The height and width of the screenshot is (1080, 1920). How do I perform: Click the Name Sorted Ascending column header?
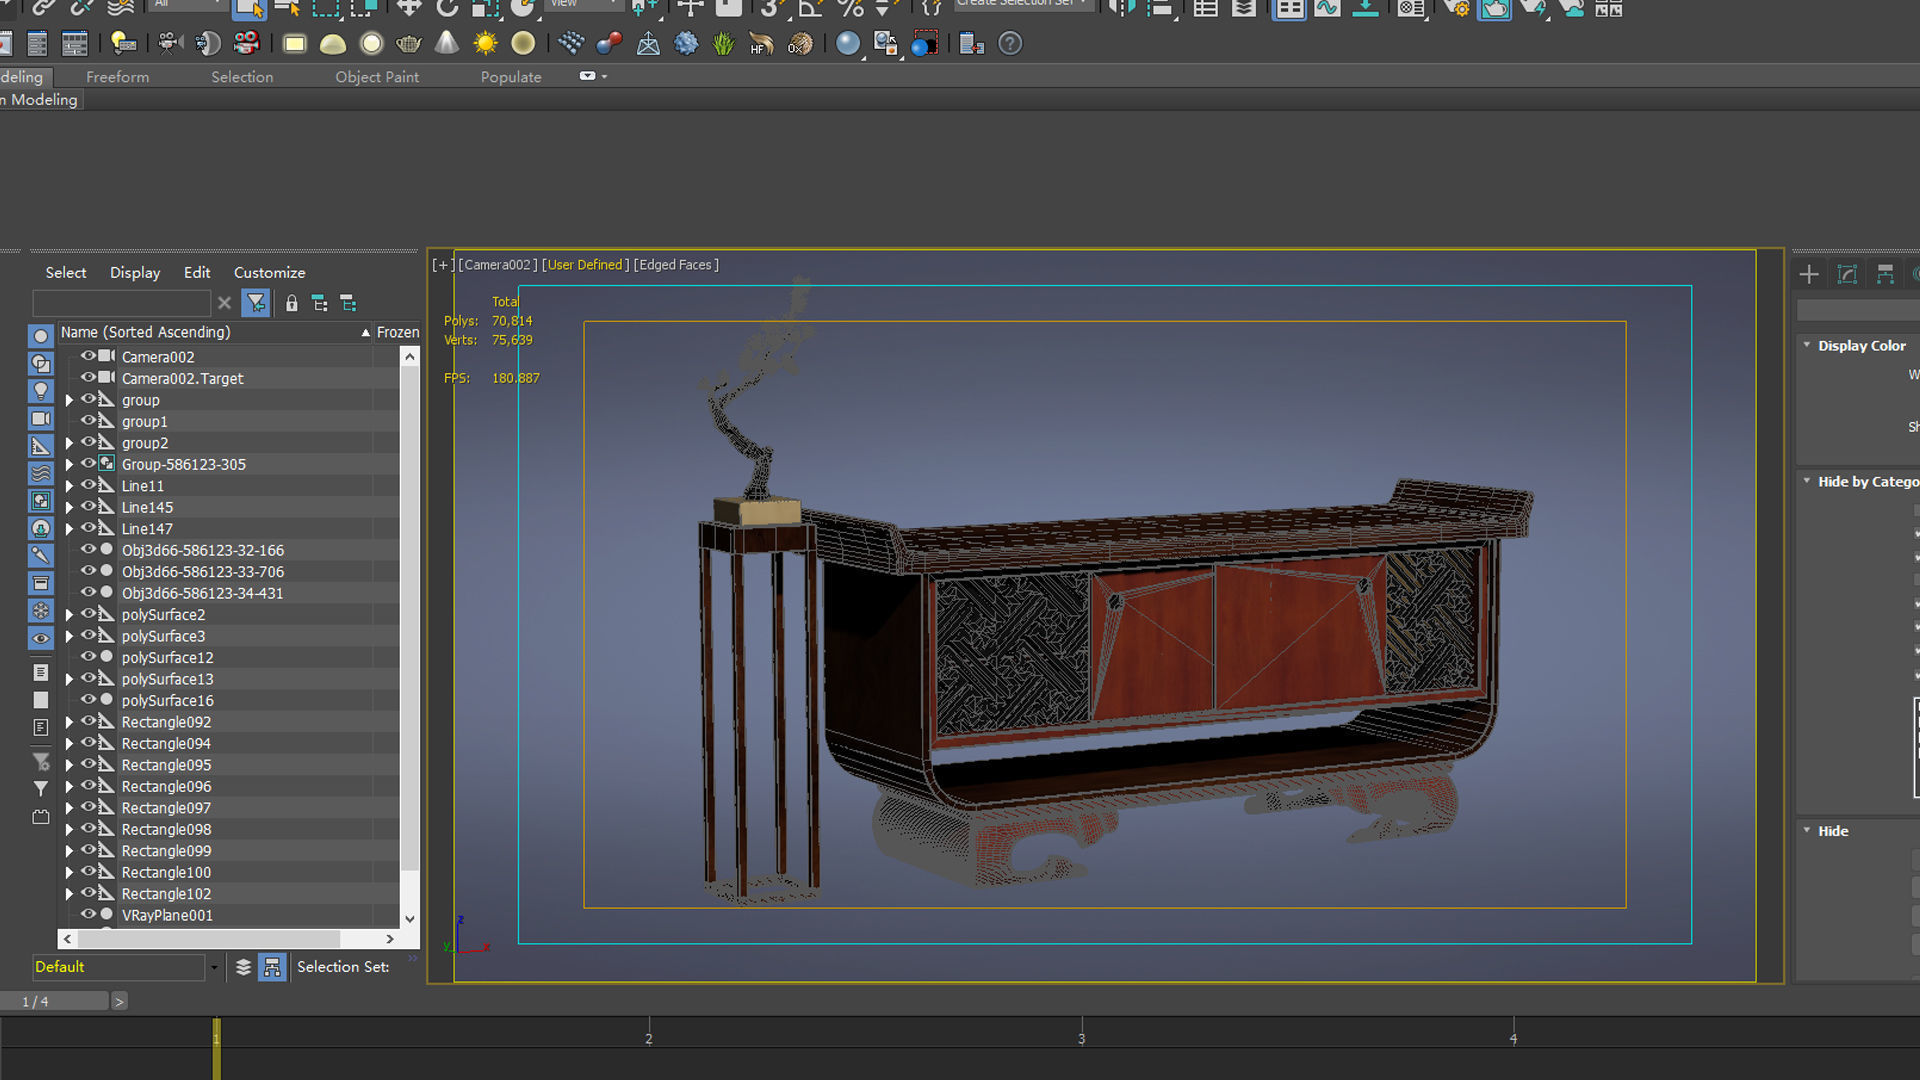tap(214, 332)
